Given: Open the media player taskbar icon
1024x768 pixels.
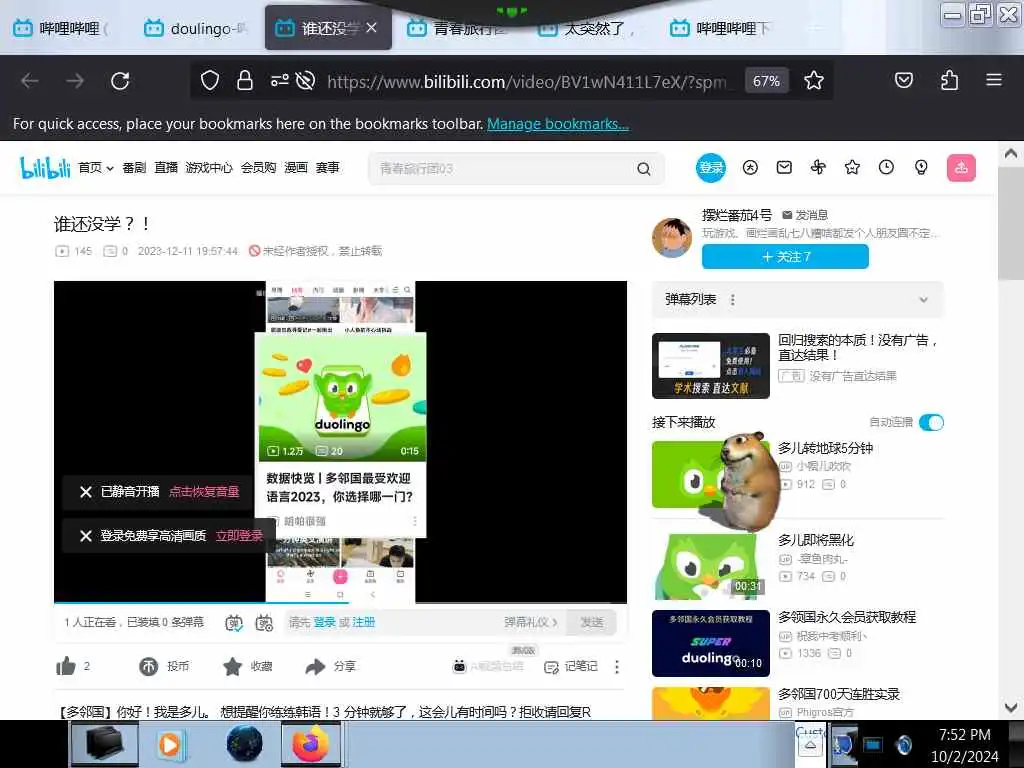Looking at the screenshot, I should (x=169, y=744).
